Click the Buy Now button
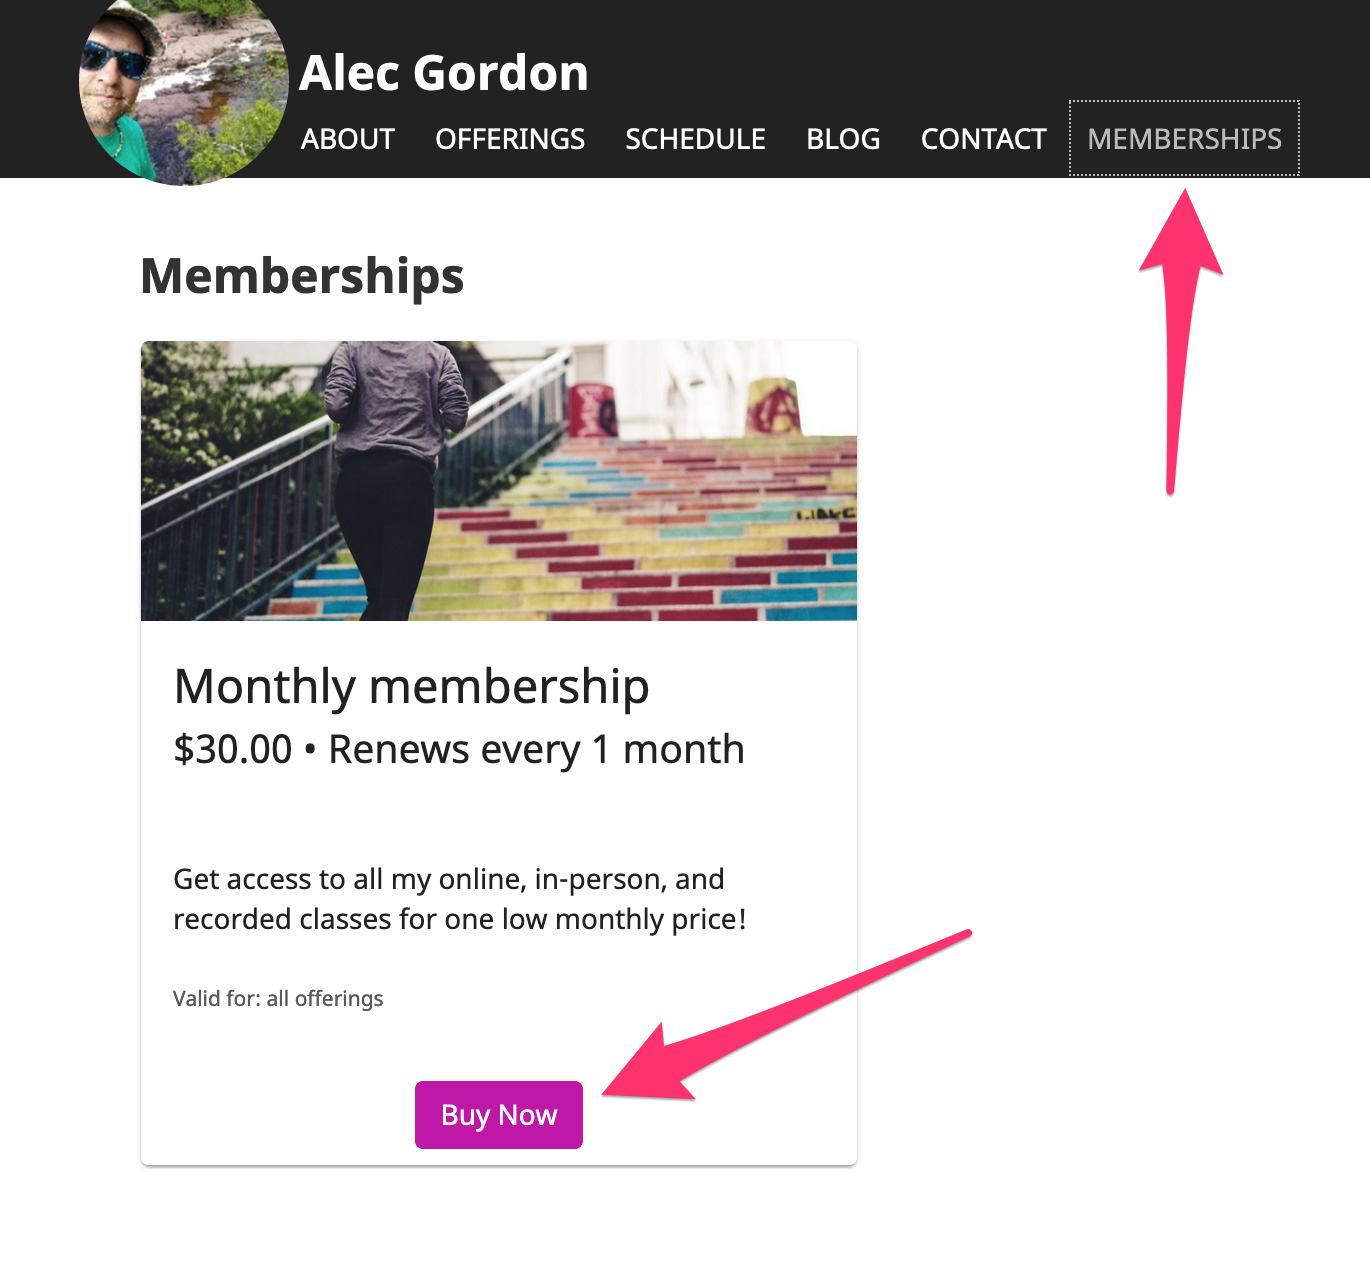Screen dimensions: 1370x1266 (499, 1115)
